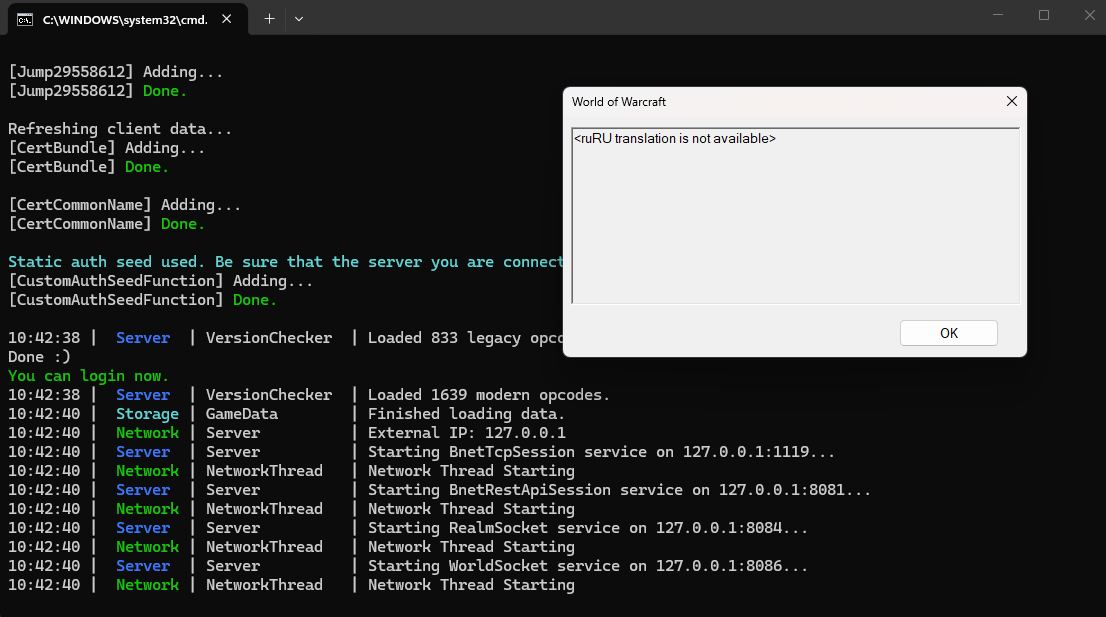The width and height of the screenshot is (1106, 617).
Task: Click 'Finished loading data.' text
Action: pos(466,413)
